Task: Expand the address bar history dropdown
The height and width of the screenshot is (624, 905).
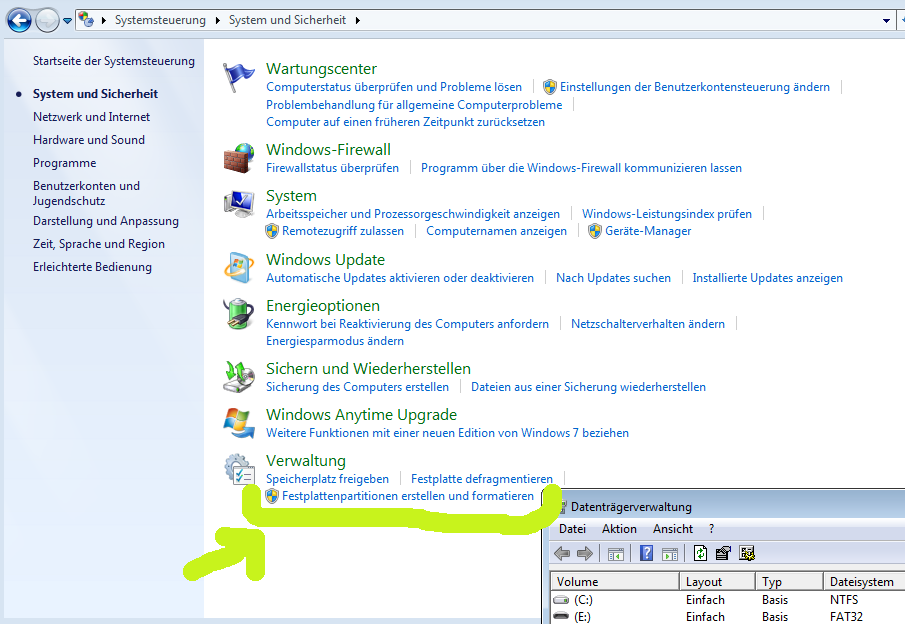Action: (x=887, y=21)
